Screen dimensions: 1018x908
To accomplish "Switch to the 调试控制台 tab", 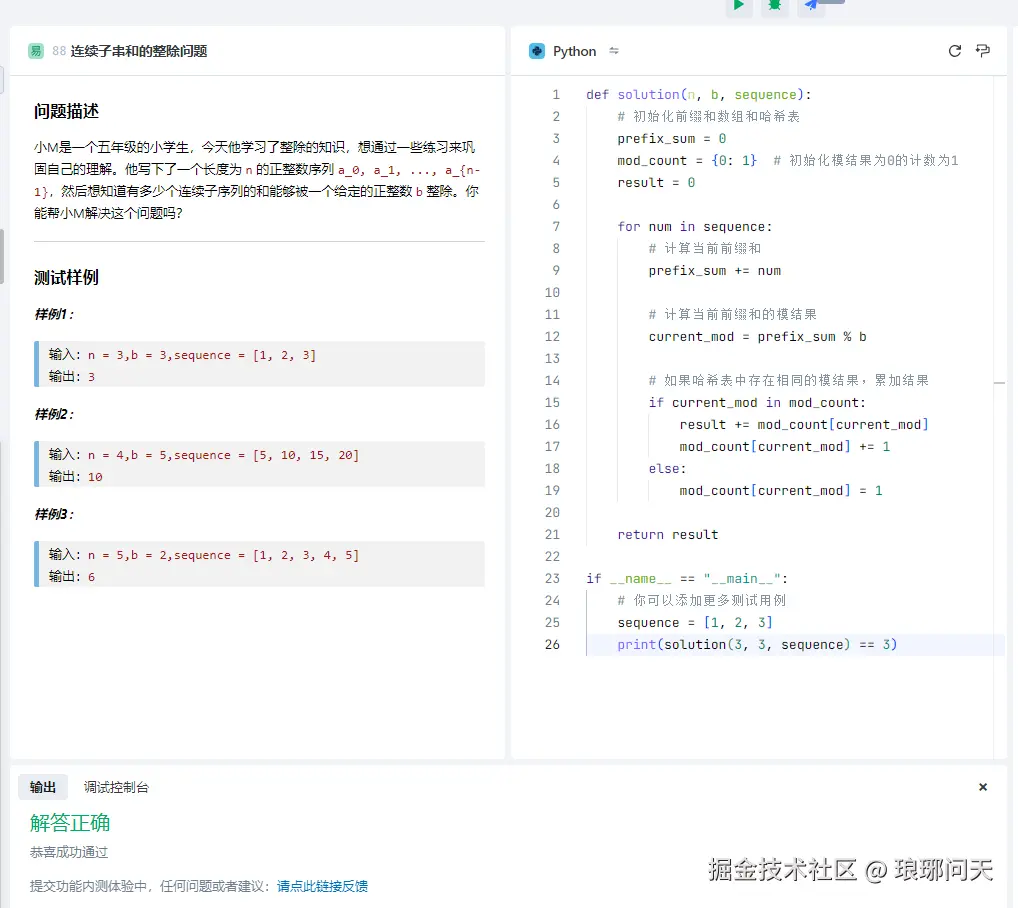I will [x=116, y=787].
